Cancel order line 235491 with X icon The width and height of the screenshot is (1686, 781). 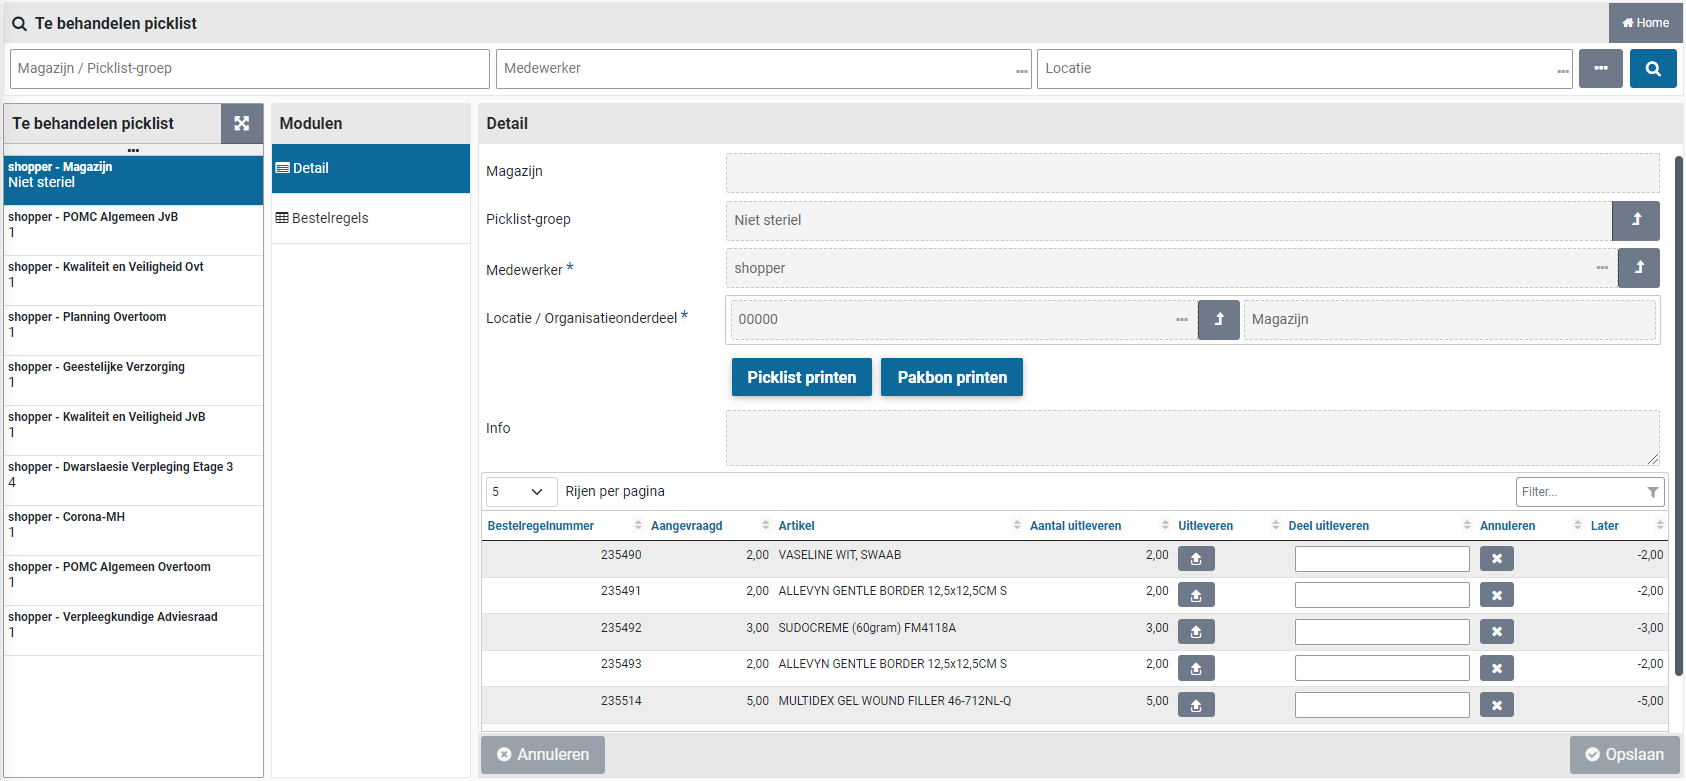click(x=1496, y=595)
